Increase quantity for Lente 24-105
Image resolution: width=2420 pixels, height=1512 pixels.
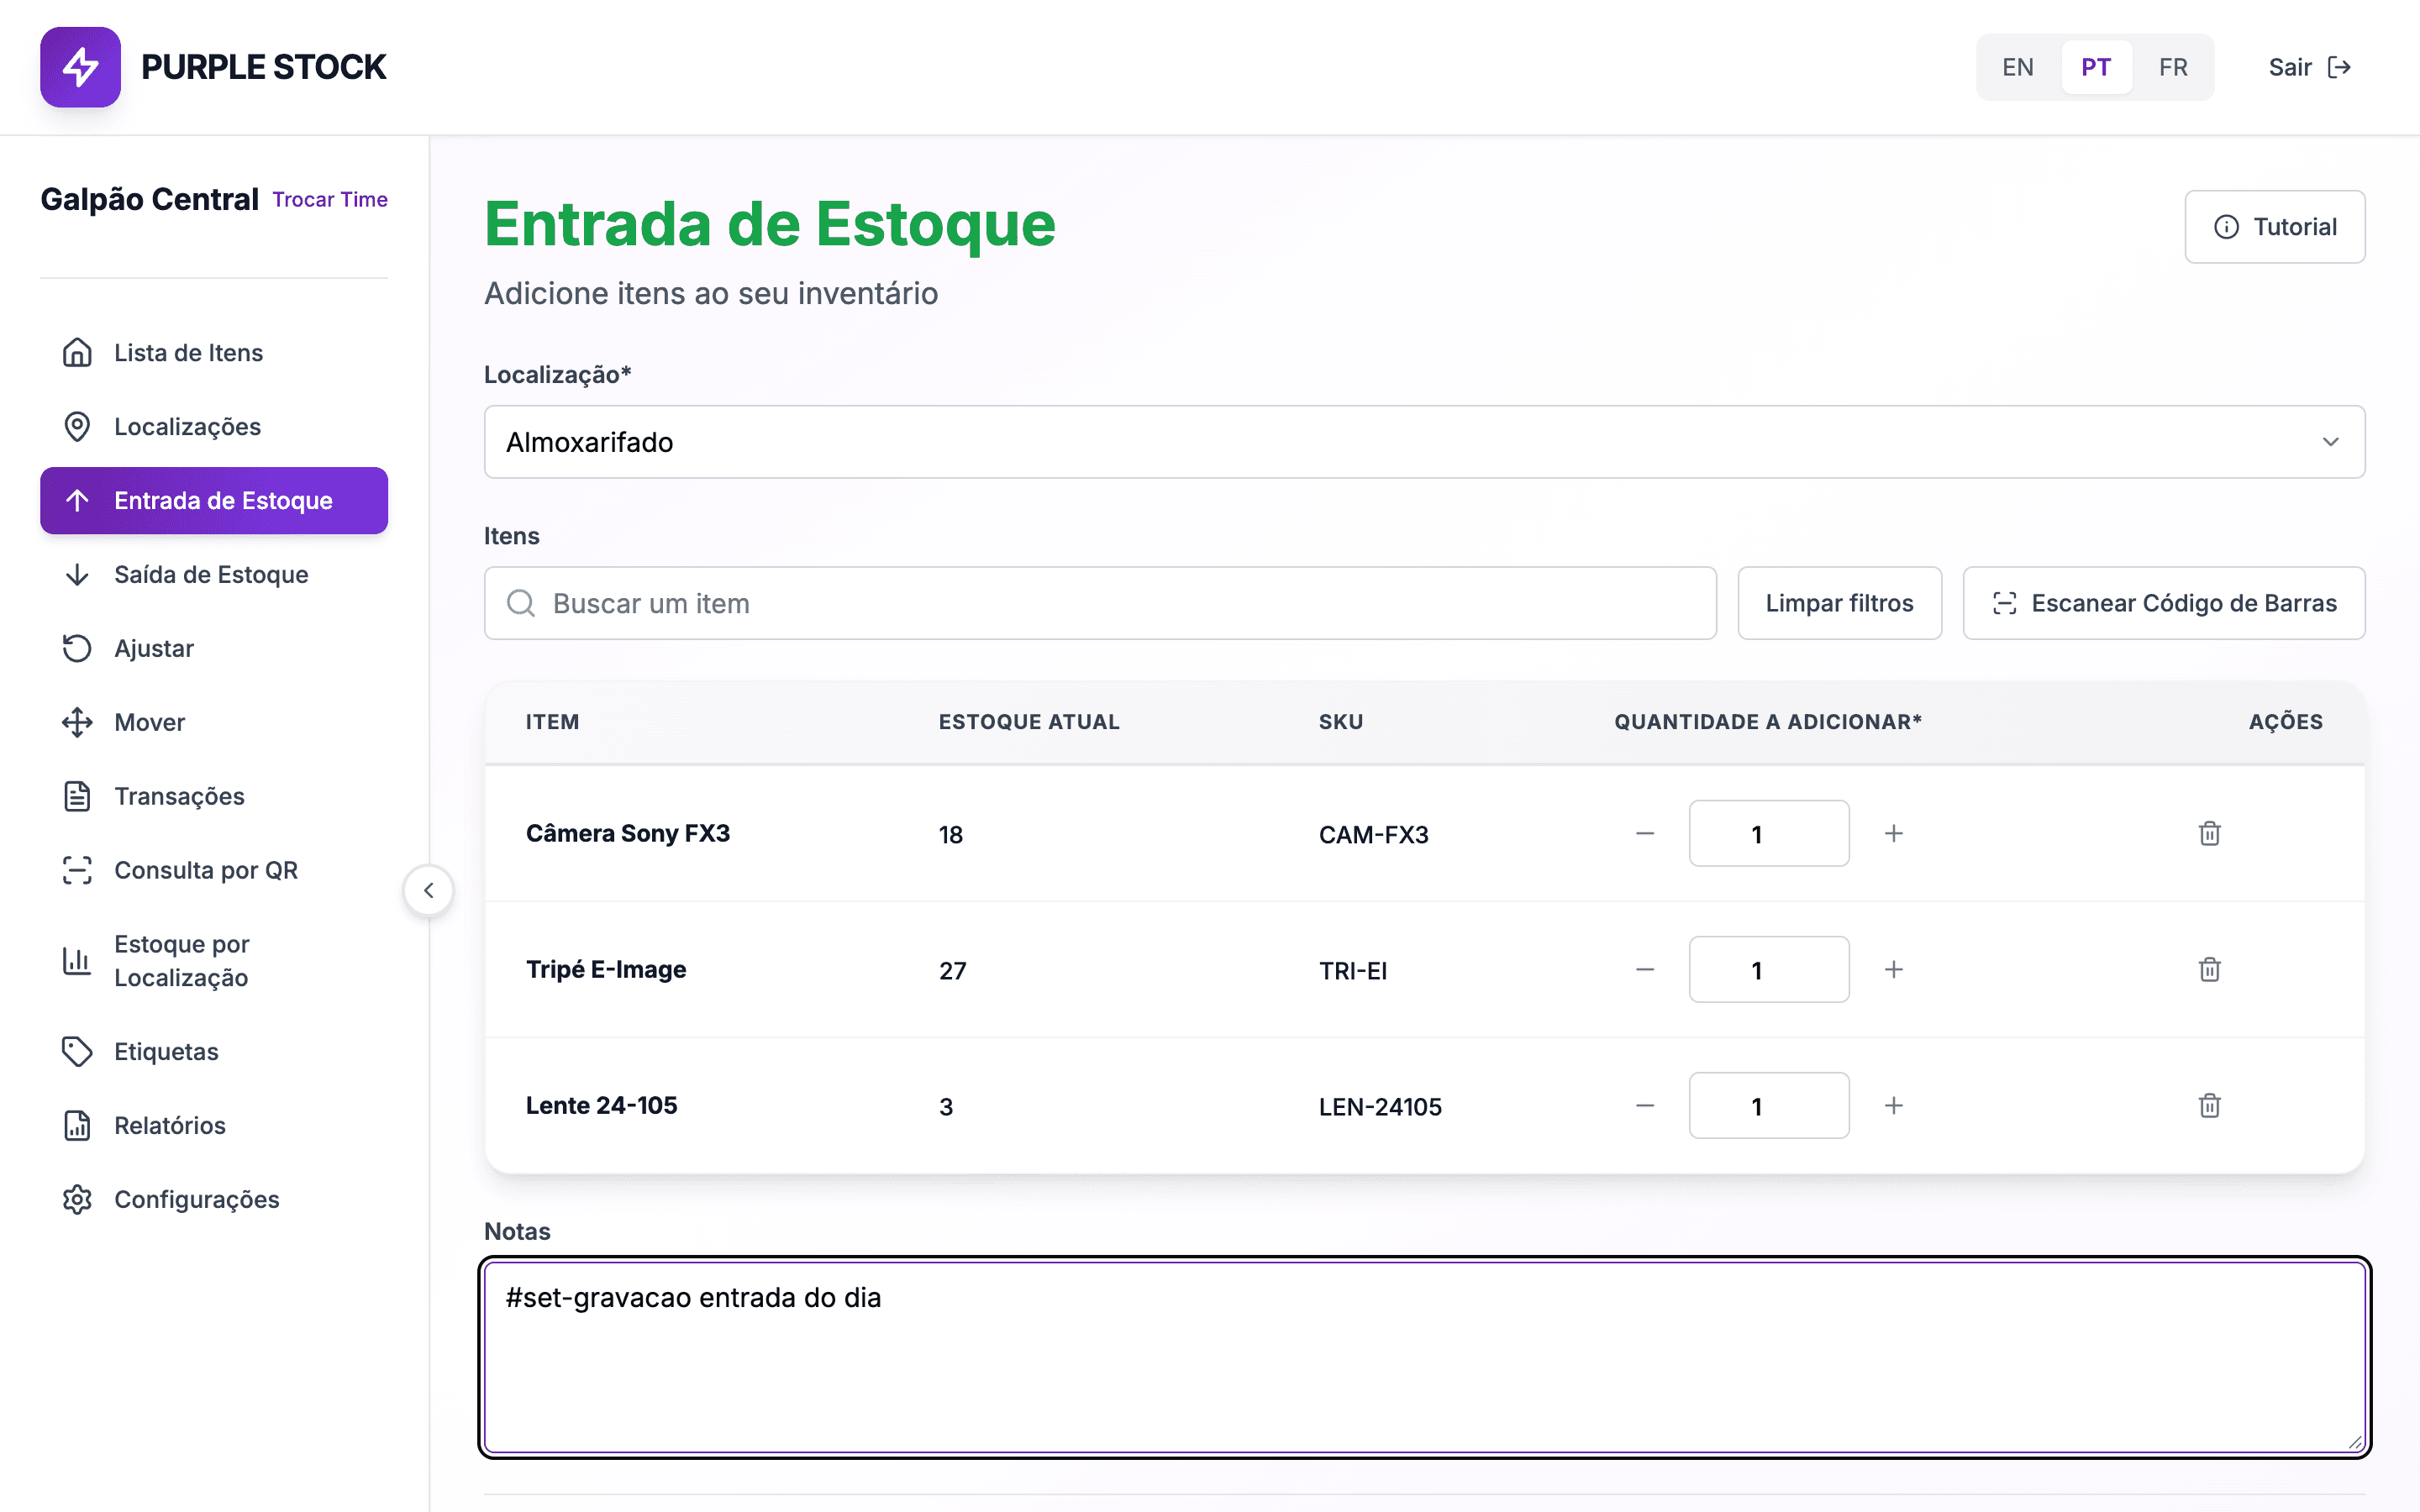click(1893, 1105)
